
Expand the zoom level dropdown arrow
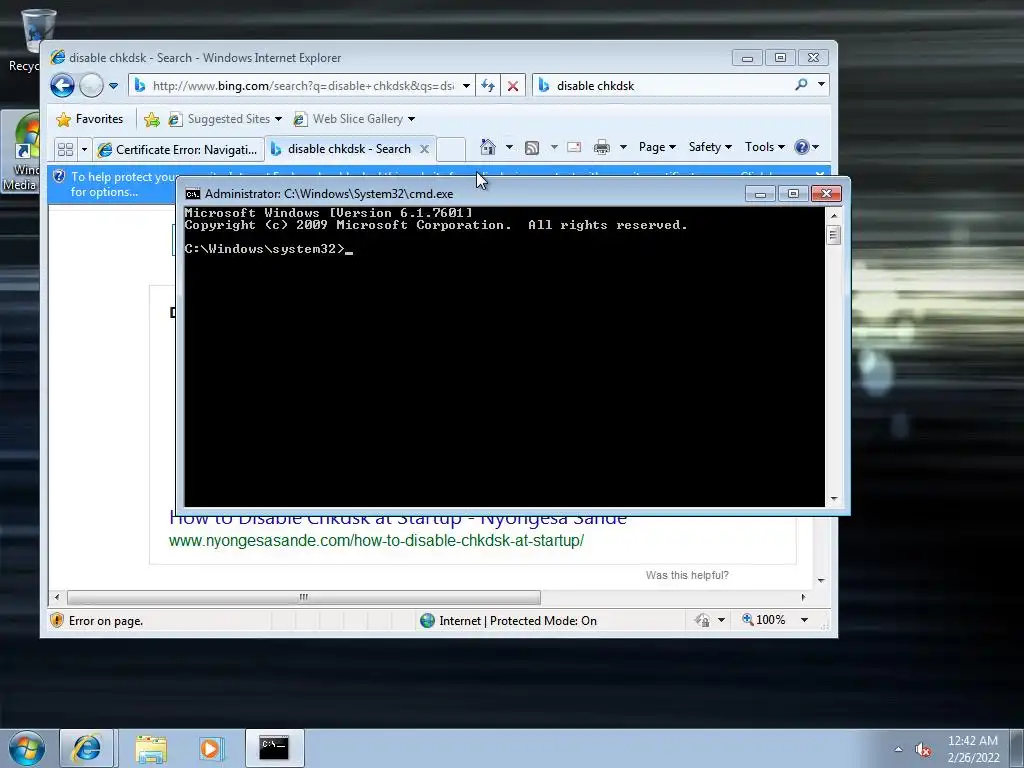click(805, 620)
